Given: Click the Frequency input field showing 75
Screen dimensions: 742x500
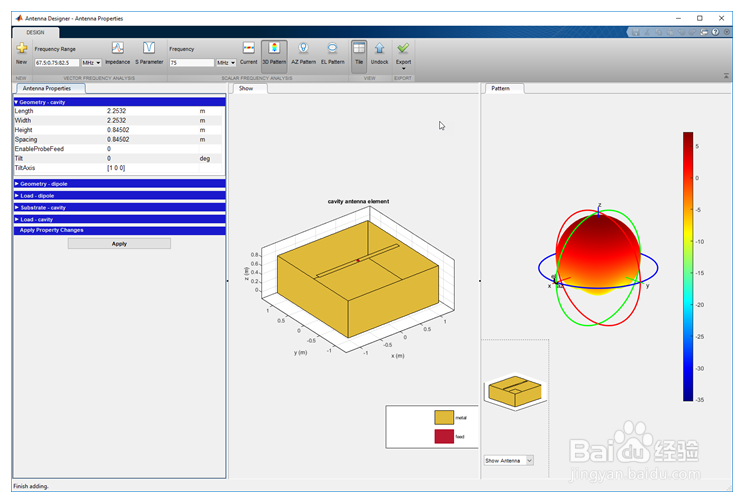Looking at the screenshot, I should (192, 62).
